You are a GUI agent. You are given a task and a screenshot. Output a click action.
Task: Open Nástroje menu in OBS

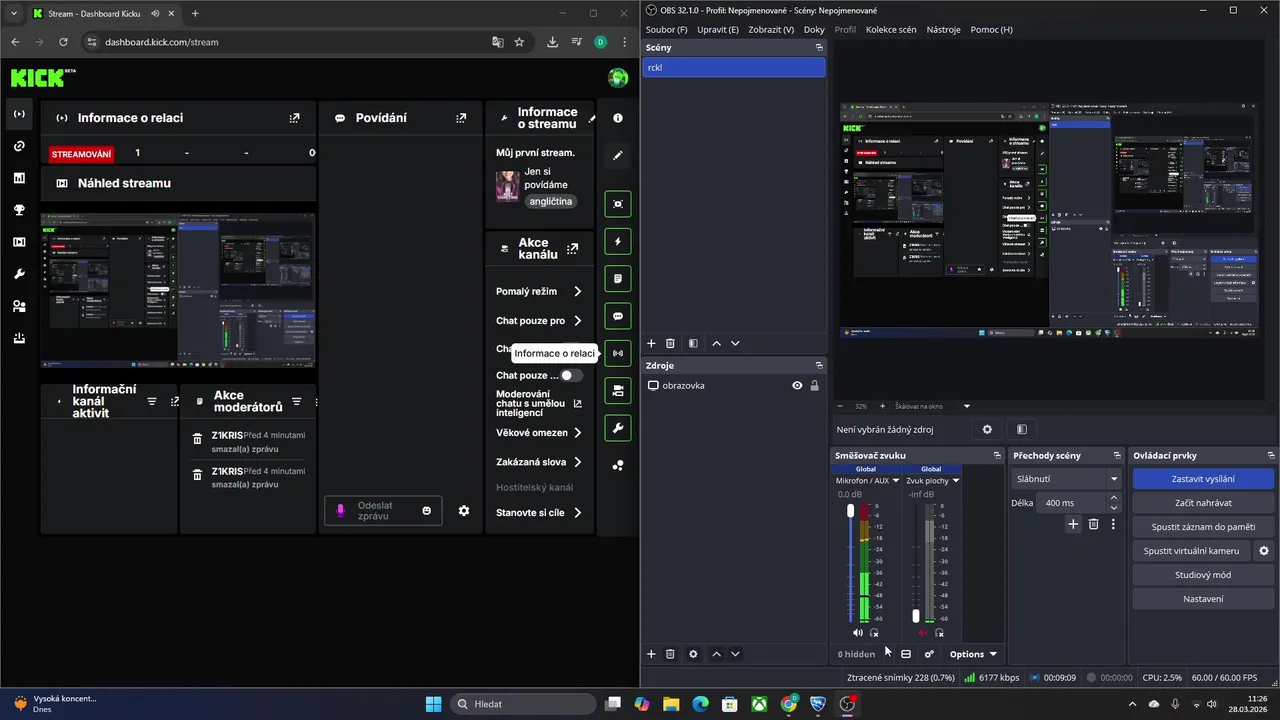click(x=944, y=29)
